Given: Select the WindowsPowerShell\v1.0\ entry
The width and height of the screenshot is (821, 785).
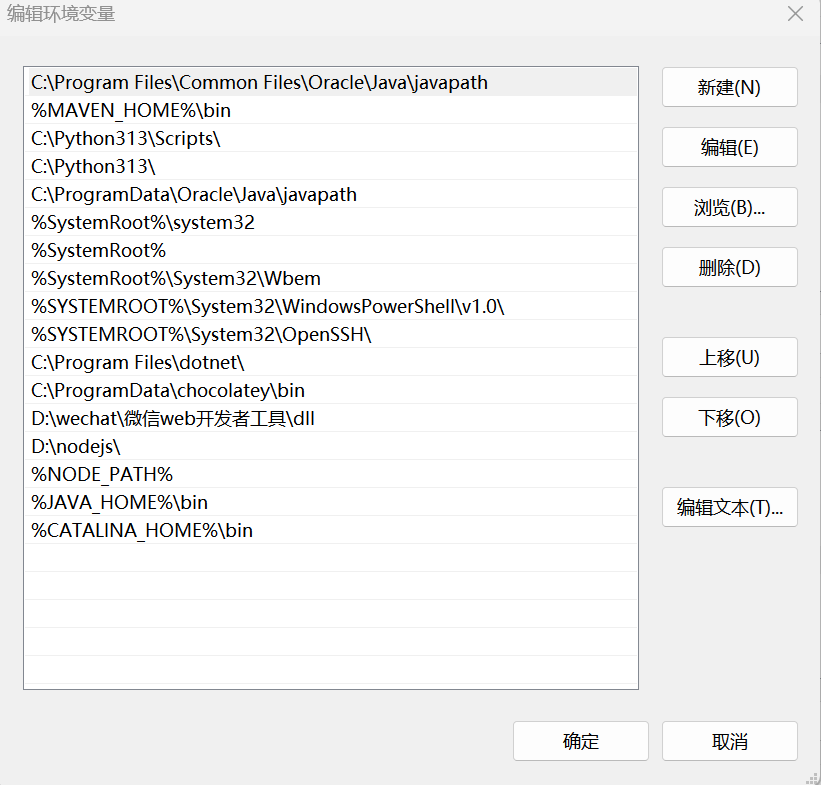Looking at the screenshot, I should (331, 306).
